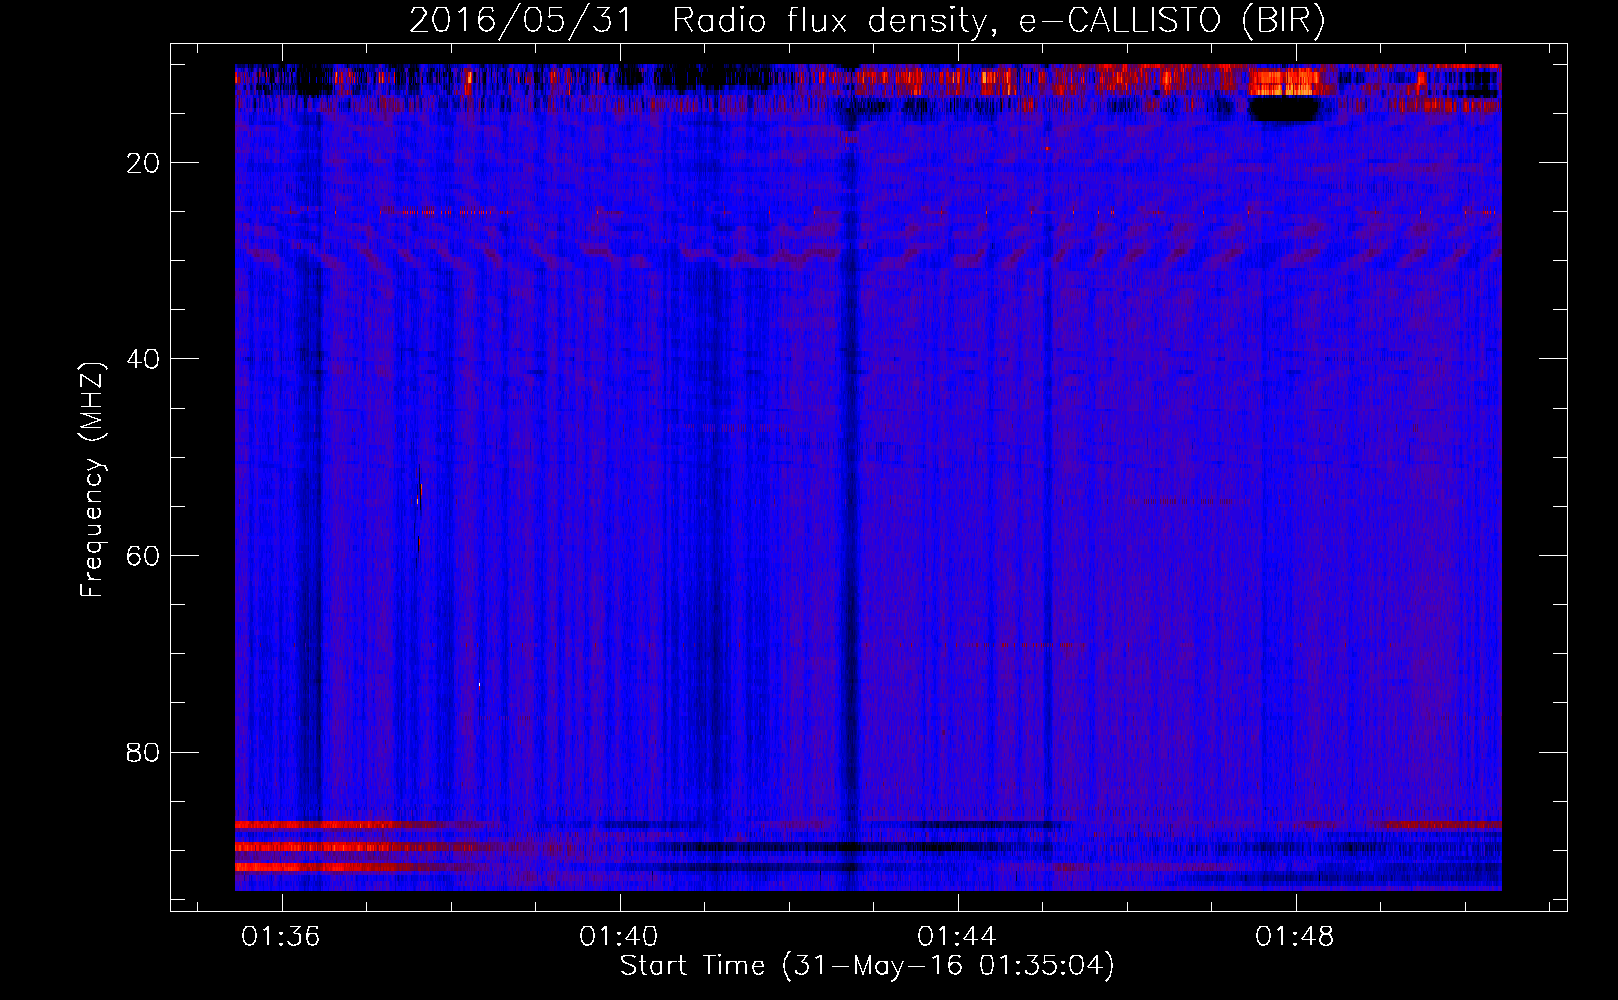Click the plot title 'Radio flux density, e-CALLISTO (BIR)'
Image resolution: width=1618 pixels, height=1000 pixels.
(998, 21)
